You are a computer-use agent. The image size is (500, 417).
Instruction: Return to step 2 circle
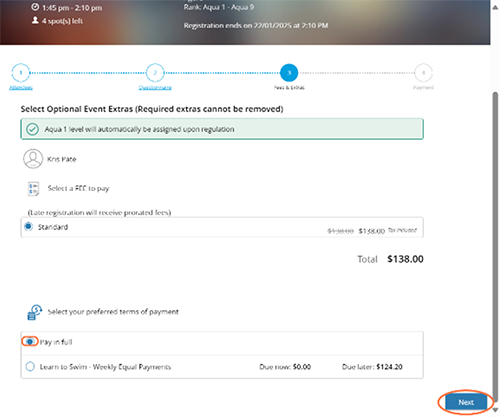point(155,73)
